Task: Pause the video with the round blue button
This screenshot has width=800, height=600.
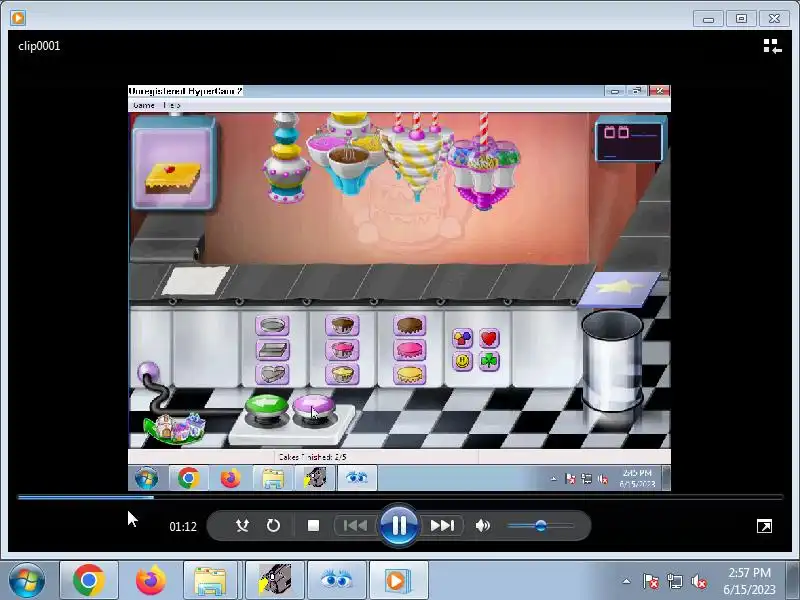Action: 398,525
